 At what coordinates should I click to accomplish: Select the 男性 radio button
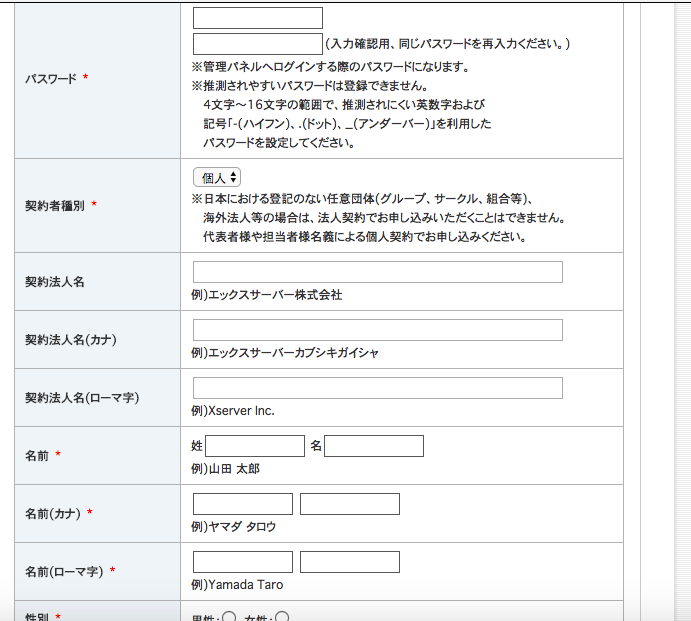coord(229,617)
